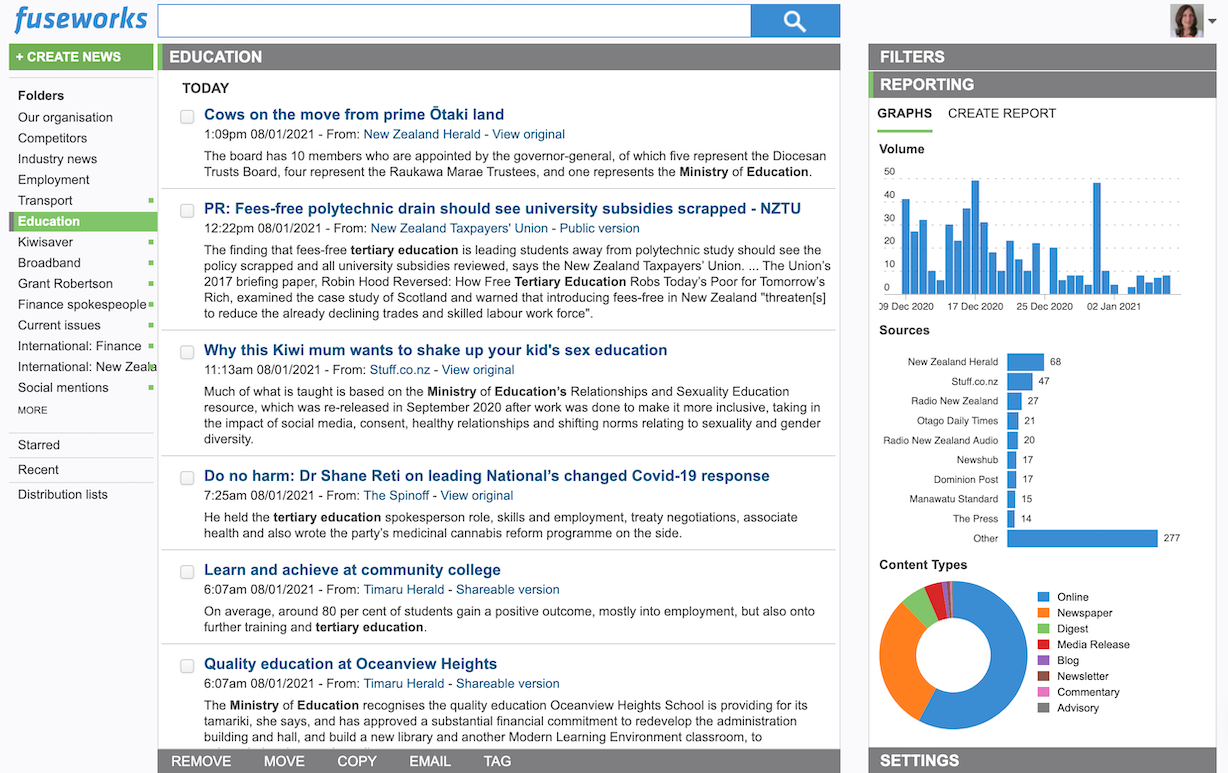This screenshot has width=1228, height=773.
Task: Open Do no harm: Dr Shane Reti headline
Action: pos(487,476)
